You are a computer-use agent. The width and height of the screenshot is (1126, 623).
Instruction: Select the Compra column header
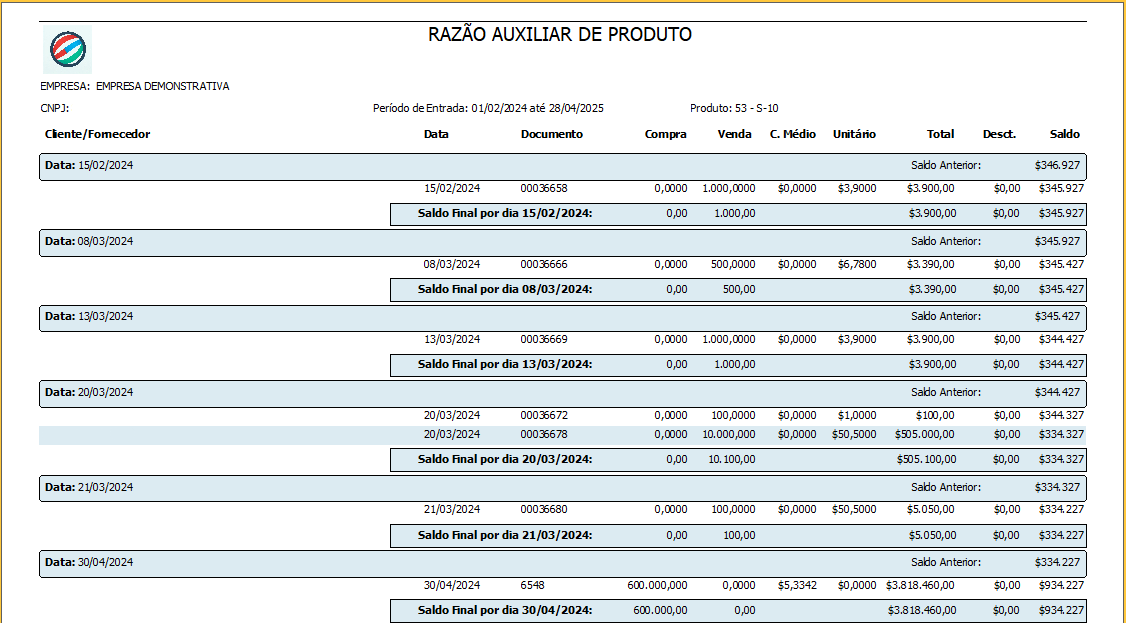665,134
